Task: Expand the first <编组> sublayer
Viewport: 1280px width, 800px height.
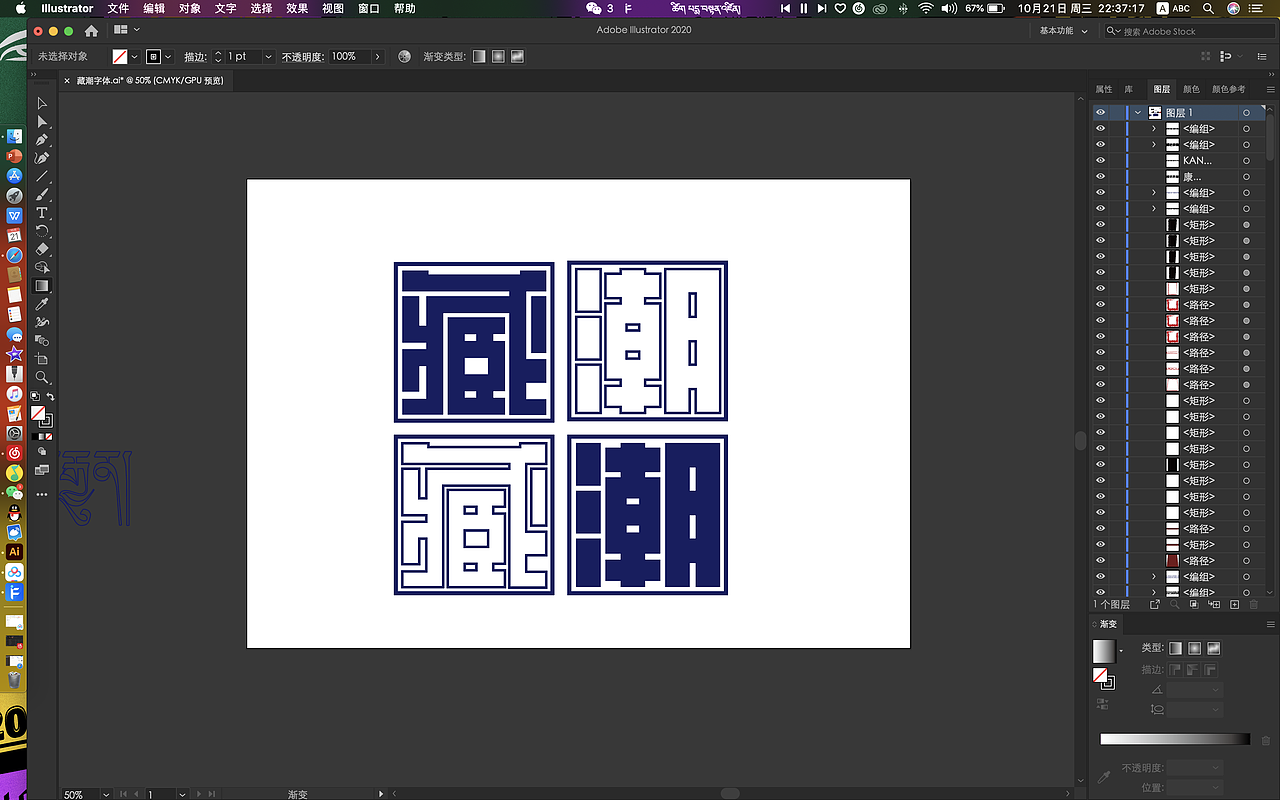Action: click(x=1153, y=128)
